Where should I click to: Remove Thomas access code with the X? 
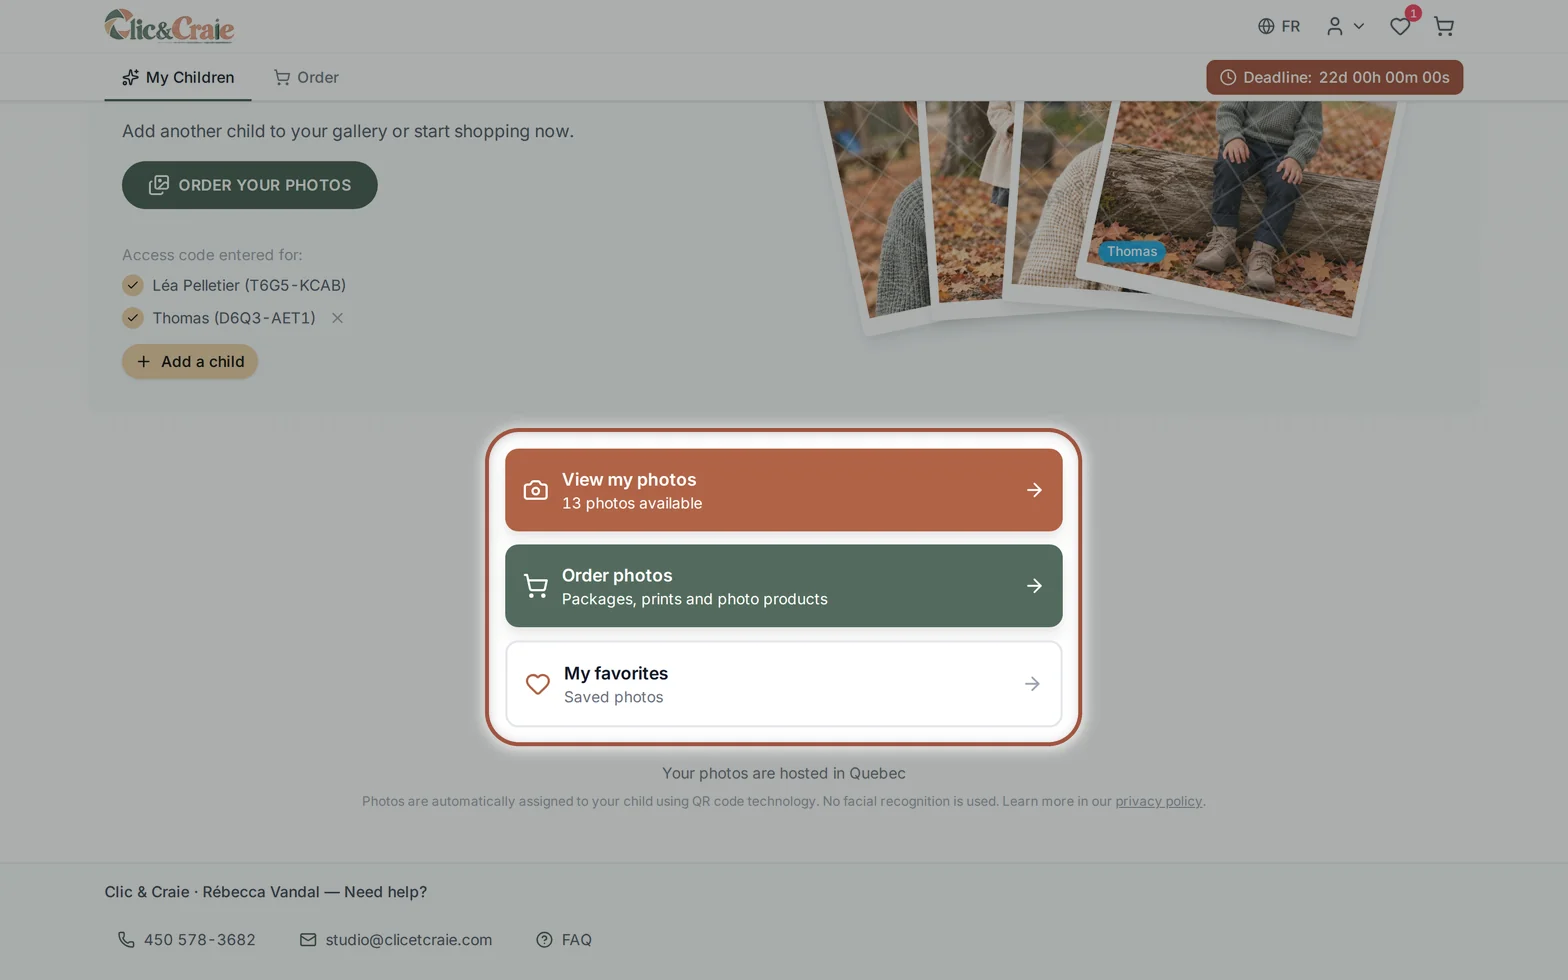(x=337, y=318)
